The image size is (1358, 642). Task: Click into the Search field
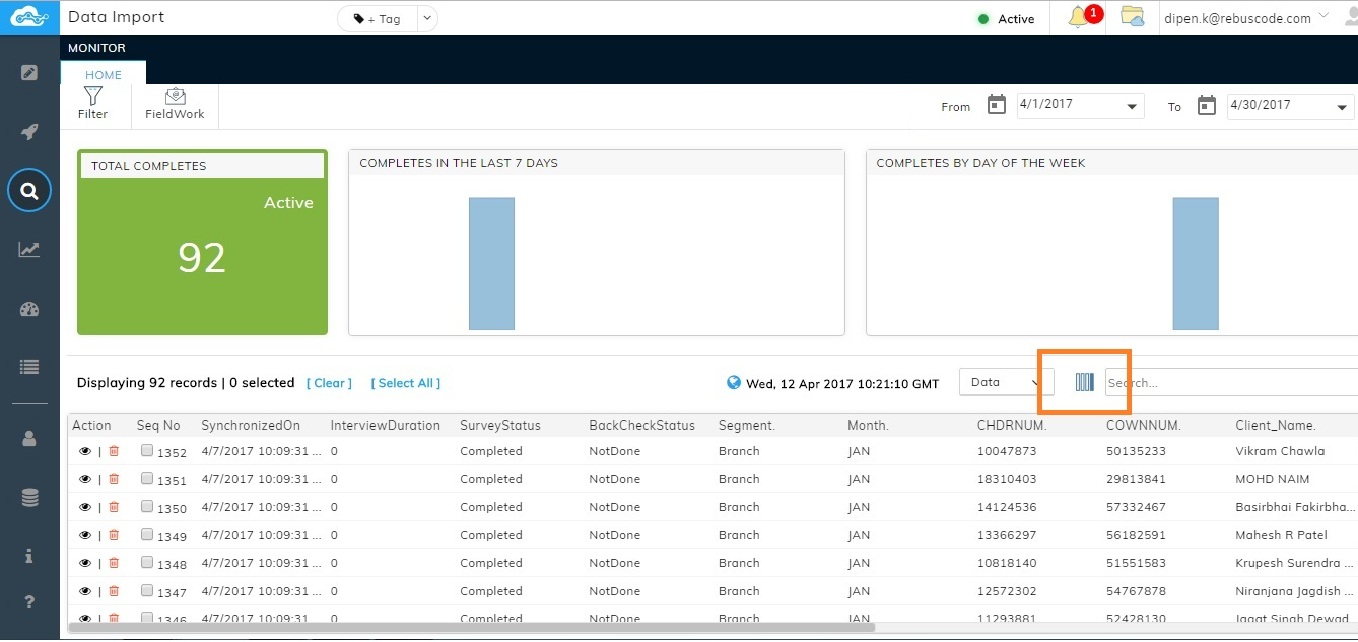pos(1230,382)
